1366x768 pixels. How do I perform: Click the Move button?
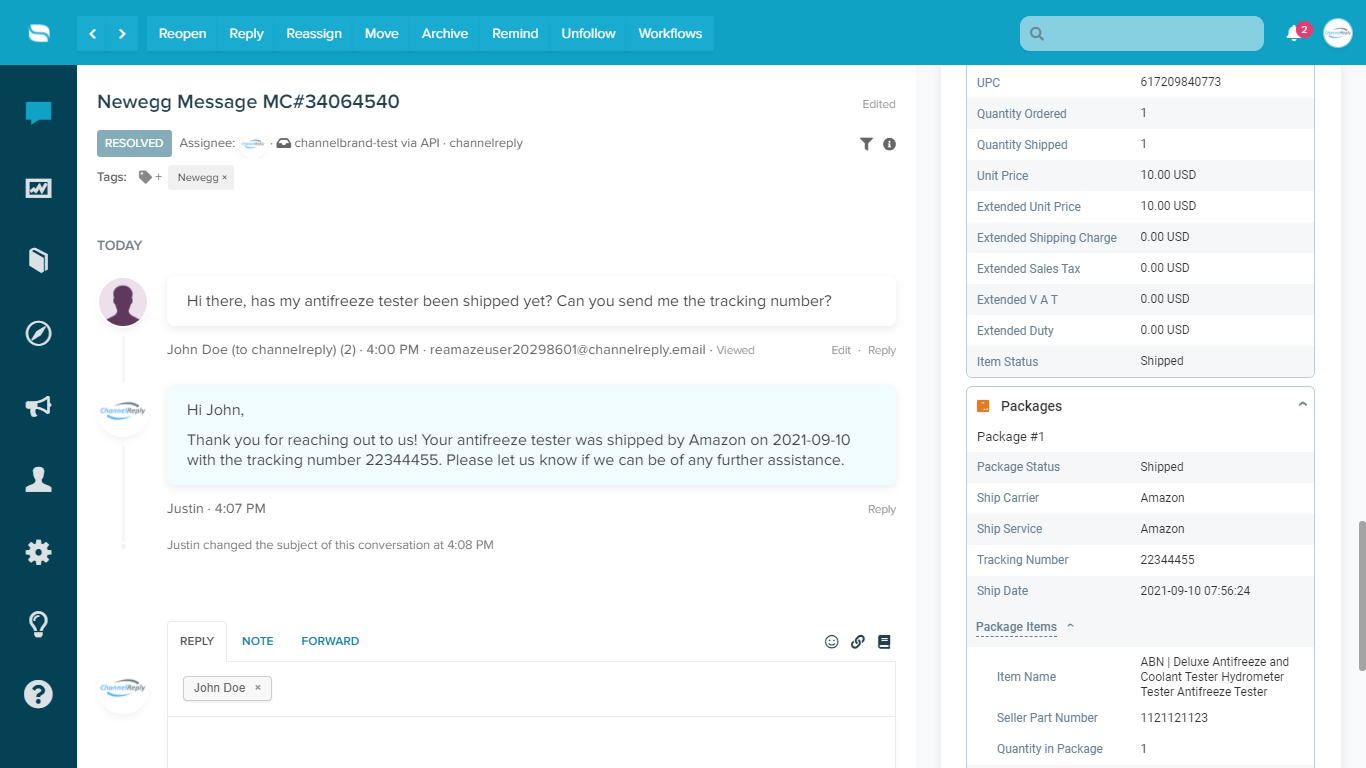click(382, 33)
